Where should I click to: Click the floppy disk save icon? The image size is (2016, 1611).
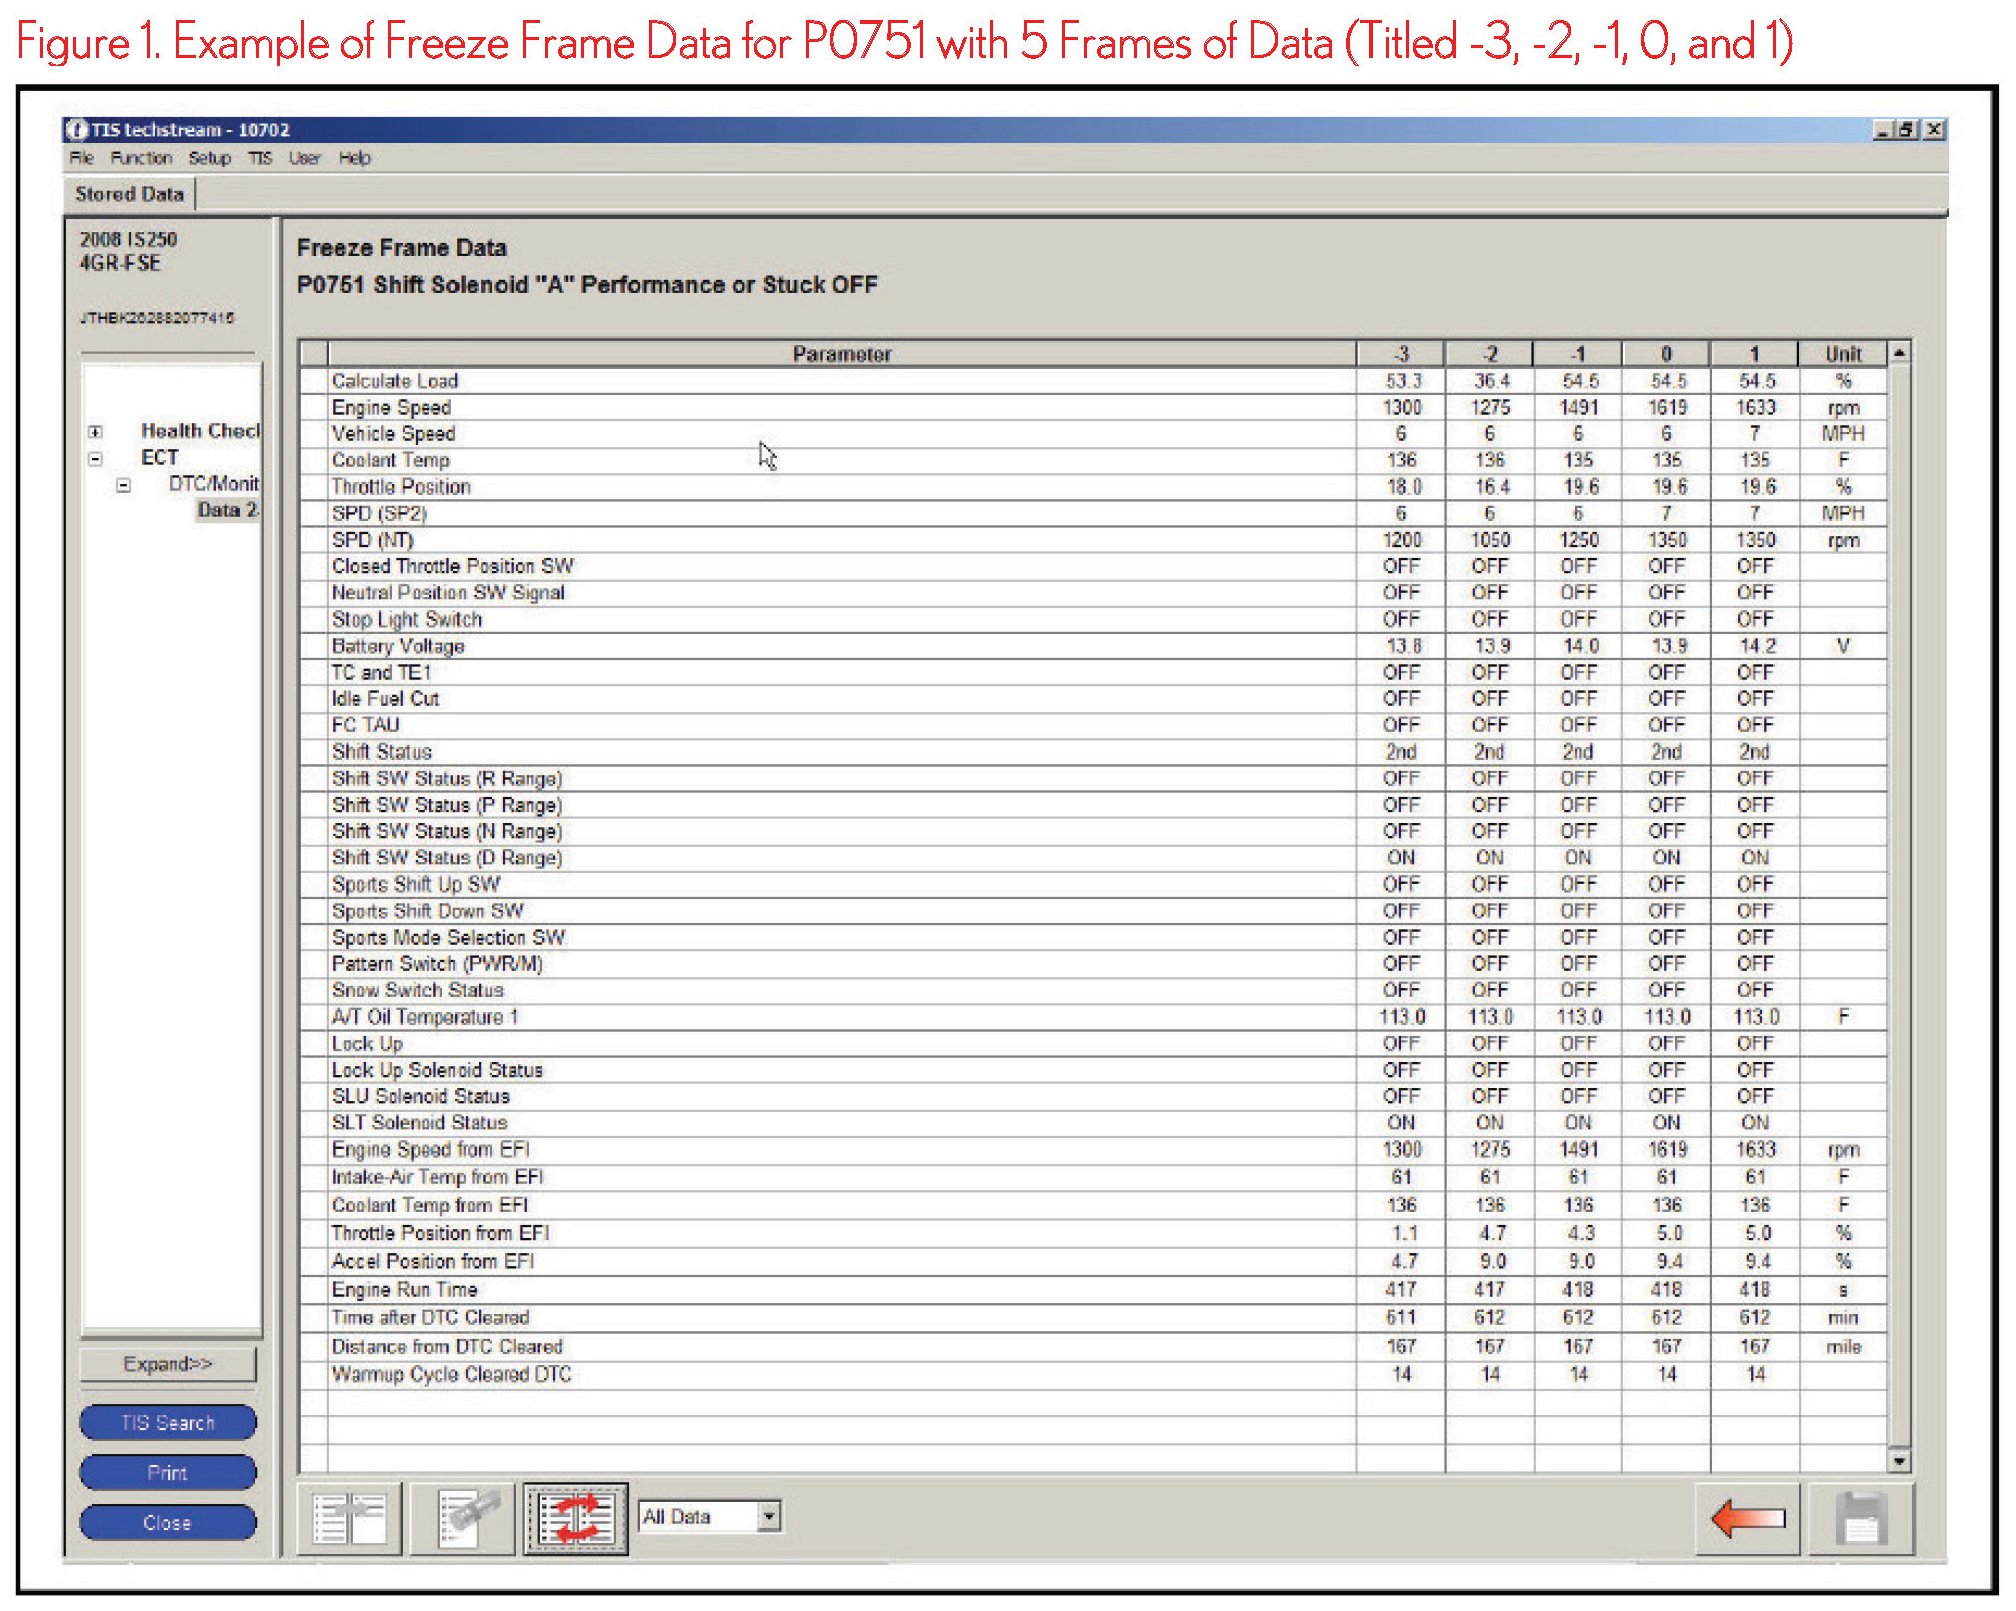1861,1518
